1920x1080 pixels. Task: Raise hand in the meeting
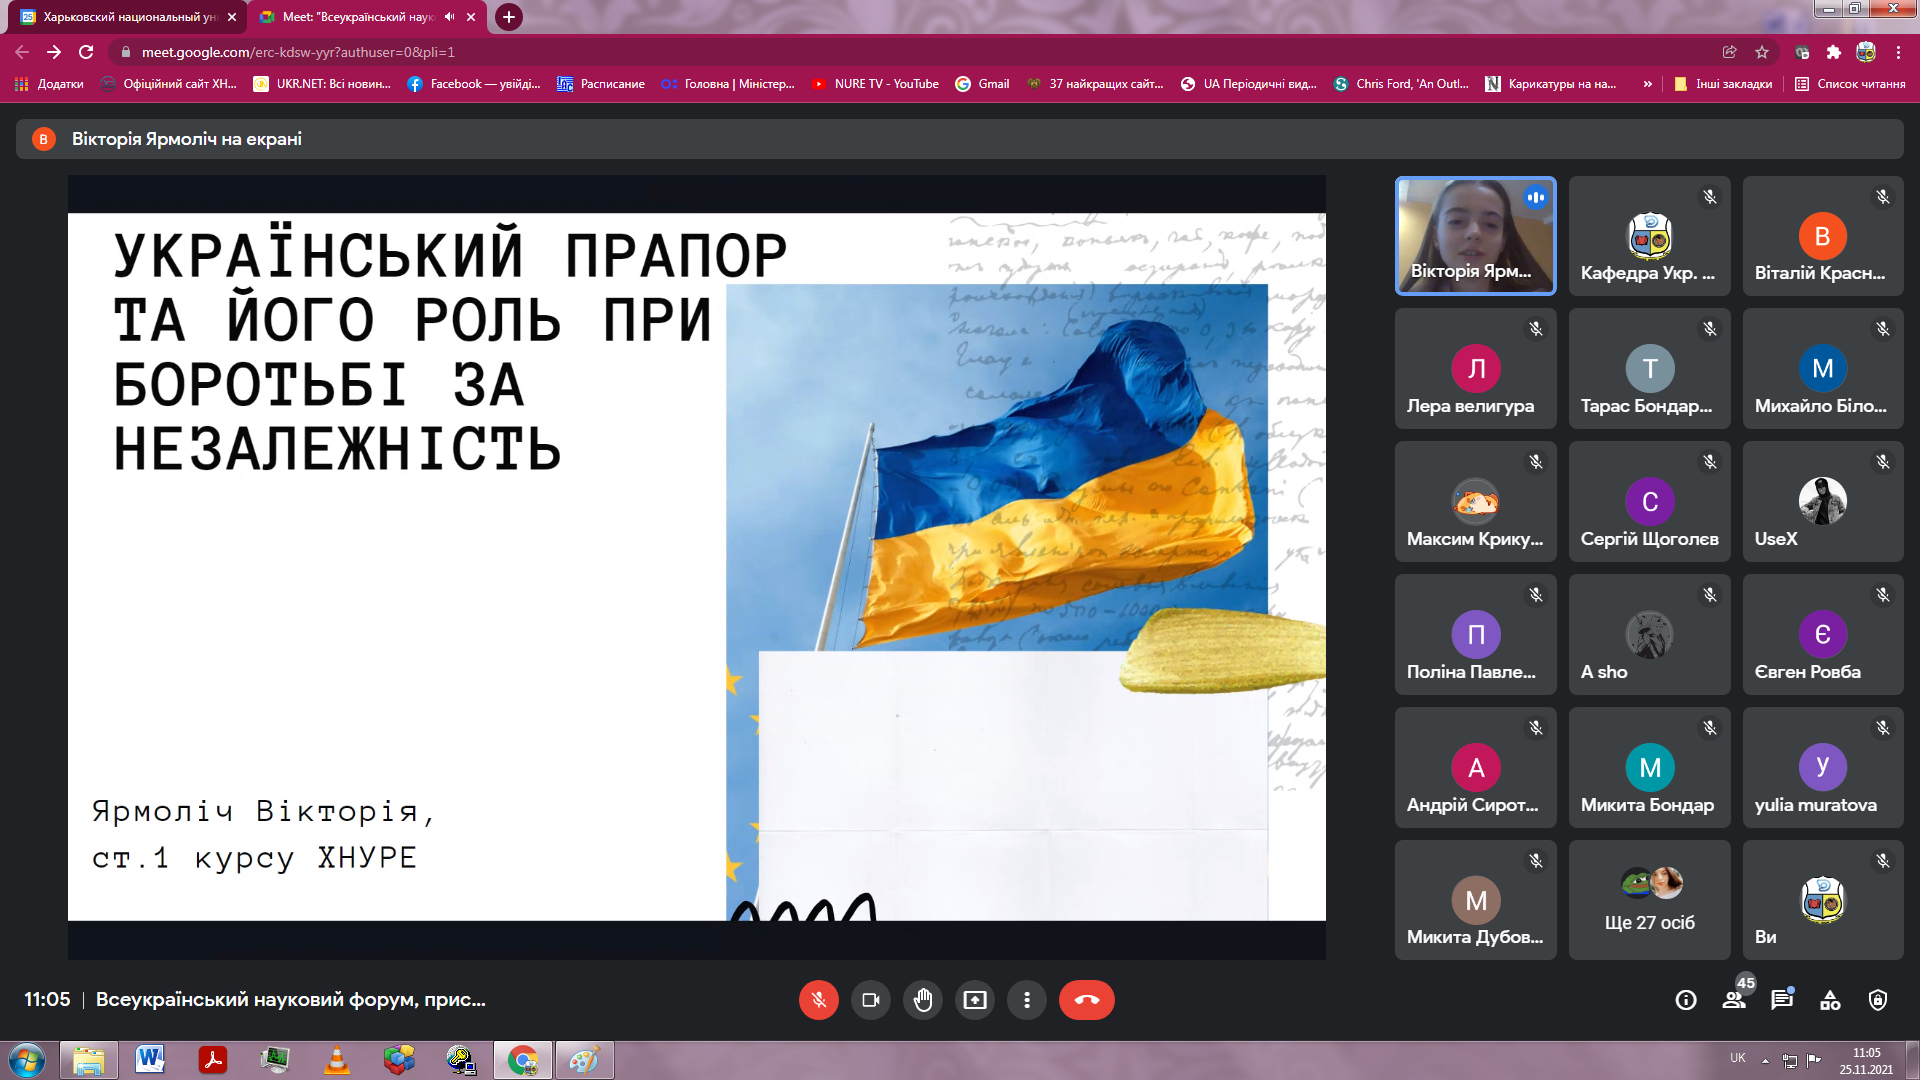pyautogui.click(x=922, y=1000)
